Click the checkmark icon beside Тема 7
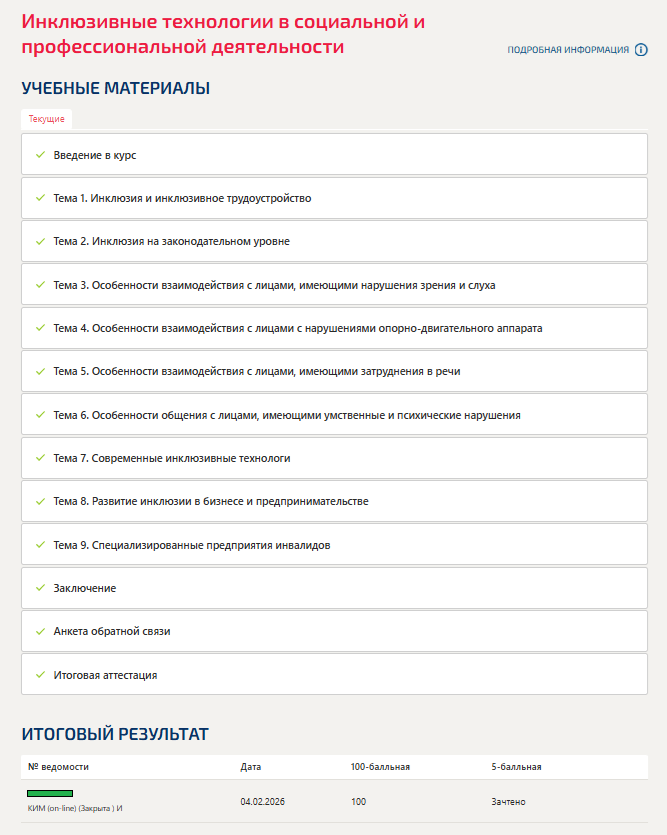Viewport: 667px width, 835px height. pos(40,458)
